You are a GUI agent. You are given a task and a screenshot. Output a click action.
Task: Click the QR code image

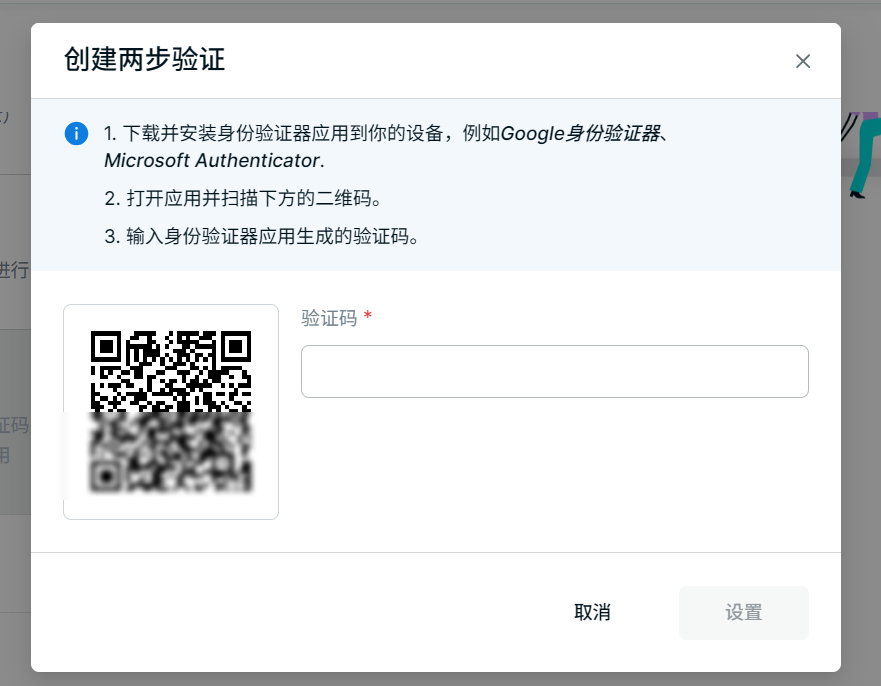pos(171,412)
